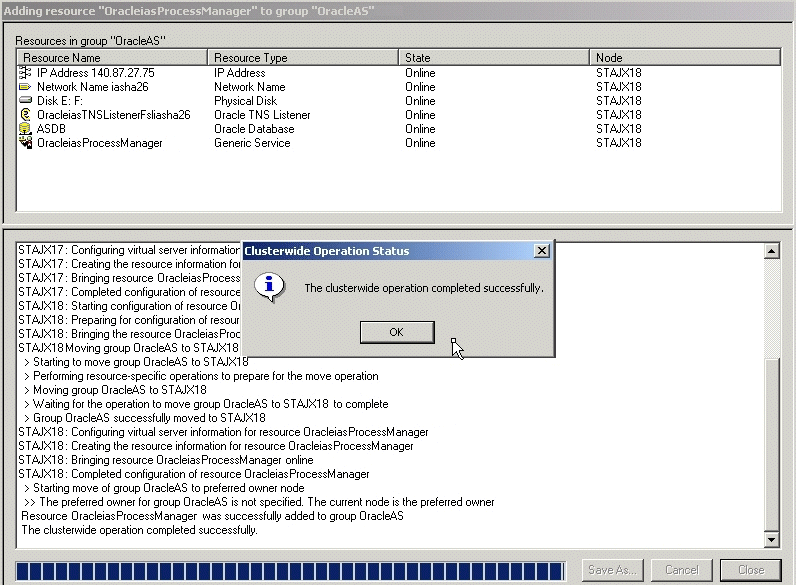This screenshot has width=796, height=585.
Task: Click the final log line clusterwide operation completed
Action: 140,530
